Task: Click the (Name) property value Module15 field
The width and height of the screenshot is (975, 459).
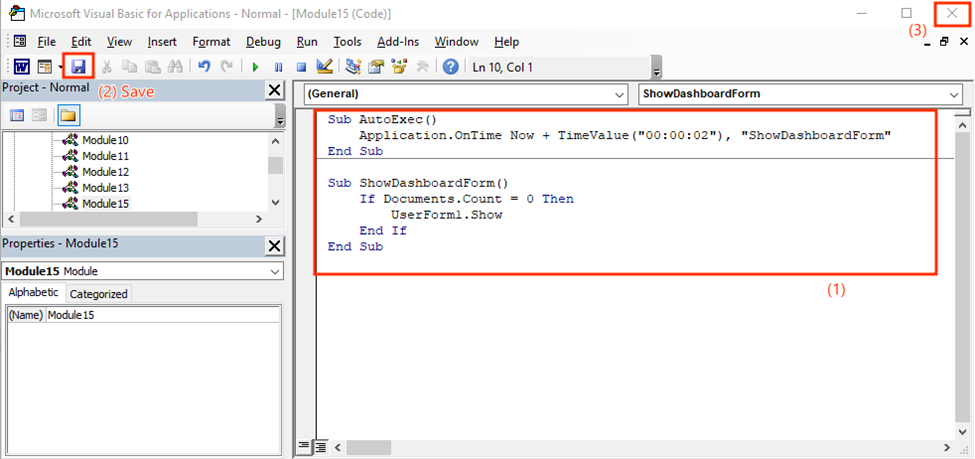Action: 162,315
